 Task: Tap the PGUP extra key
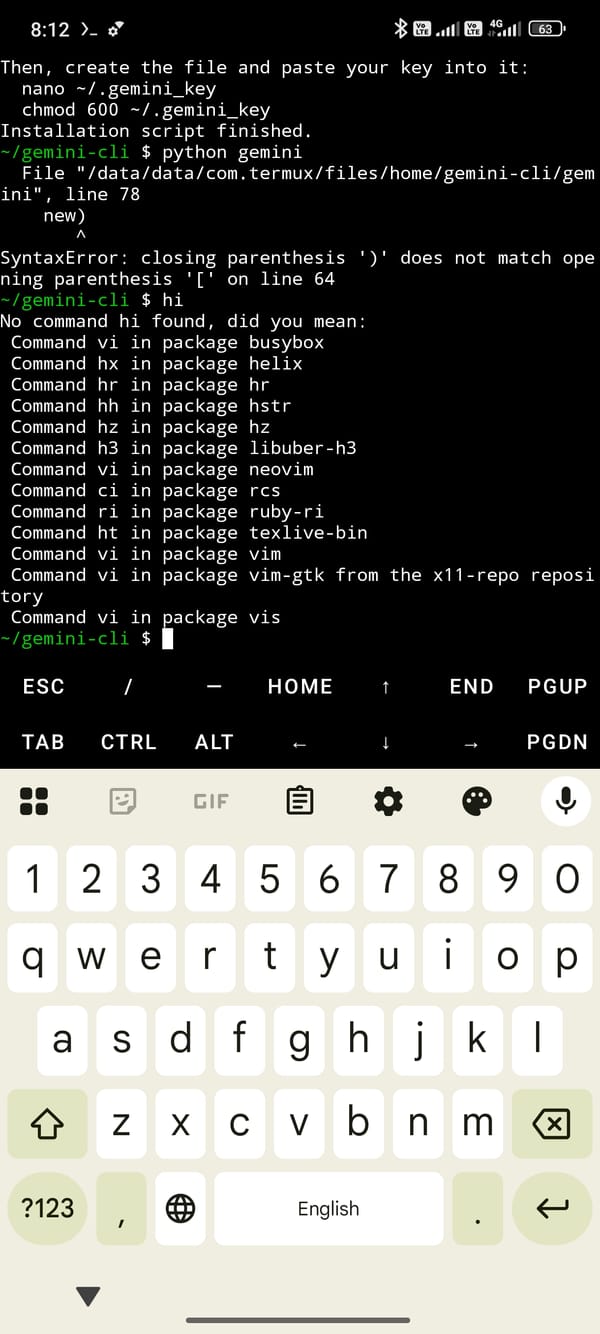coord(557,687)
